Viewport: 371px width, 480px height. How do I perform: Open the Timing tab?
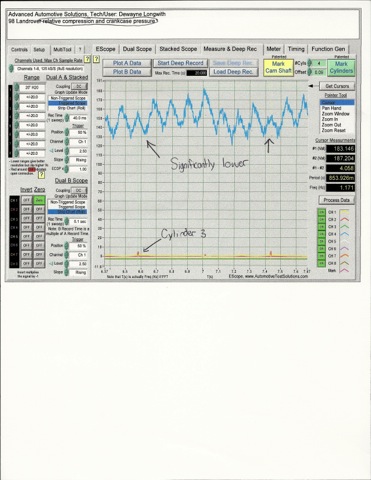(296, 49)
